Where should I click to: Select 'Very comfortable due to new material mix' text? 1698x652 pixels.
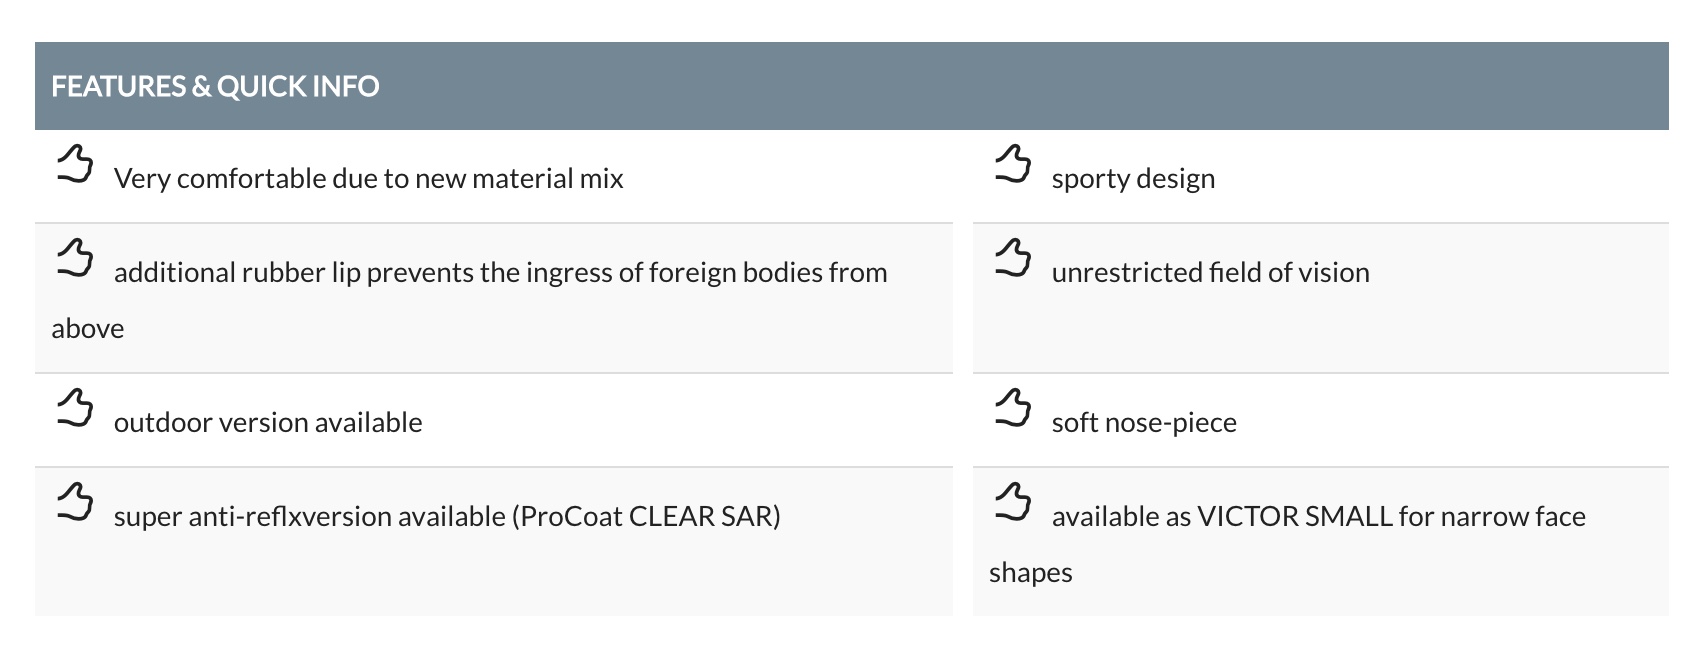tap(369, 178)
